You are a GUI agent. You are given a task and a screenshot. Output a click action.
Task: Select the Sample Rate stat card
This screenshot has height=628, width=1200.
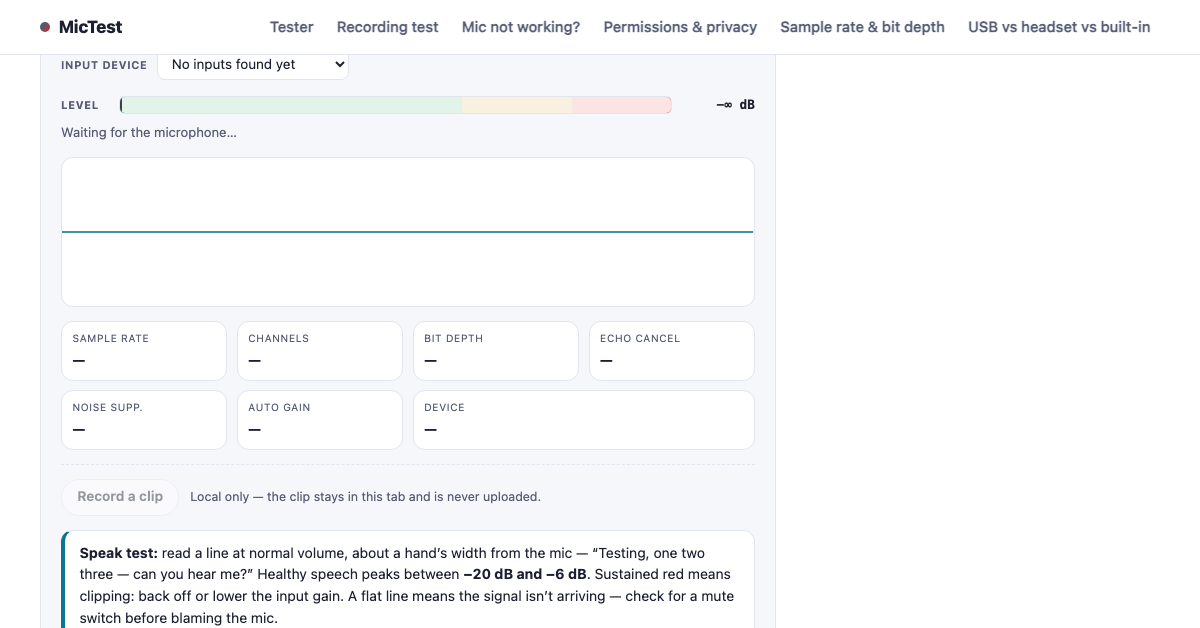click(x=144, y=351)
